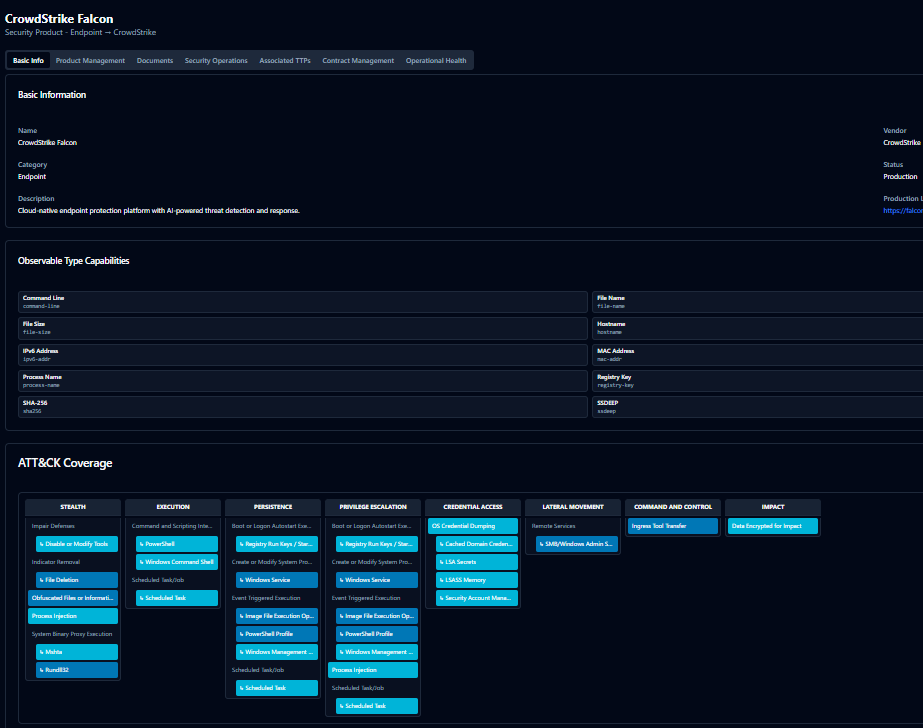The image size is (923, 728).
Task: Select the File Size observable card
Action: tap(303, 328)
